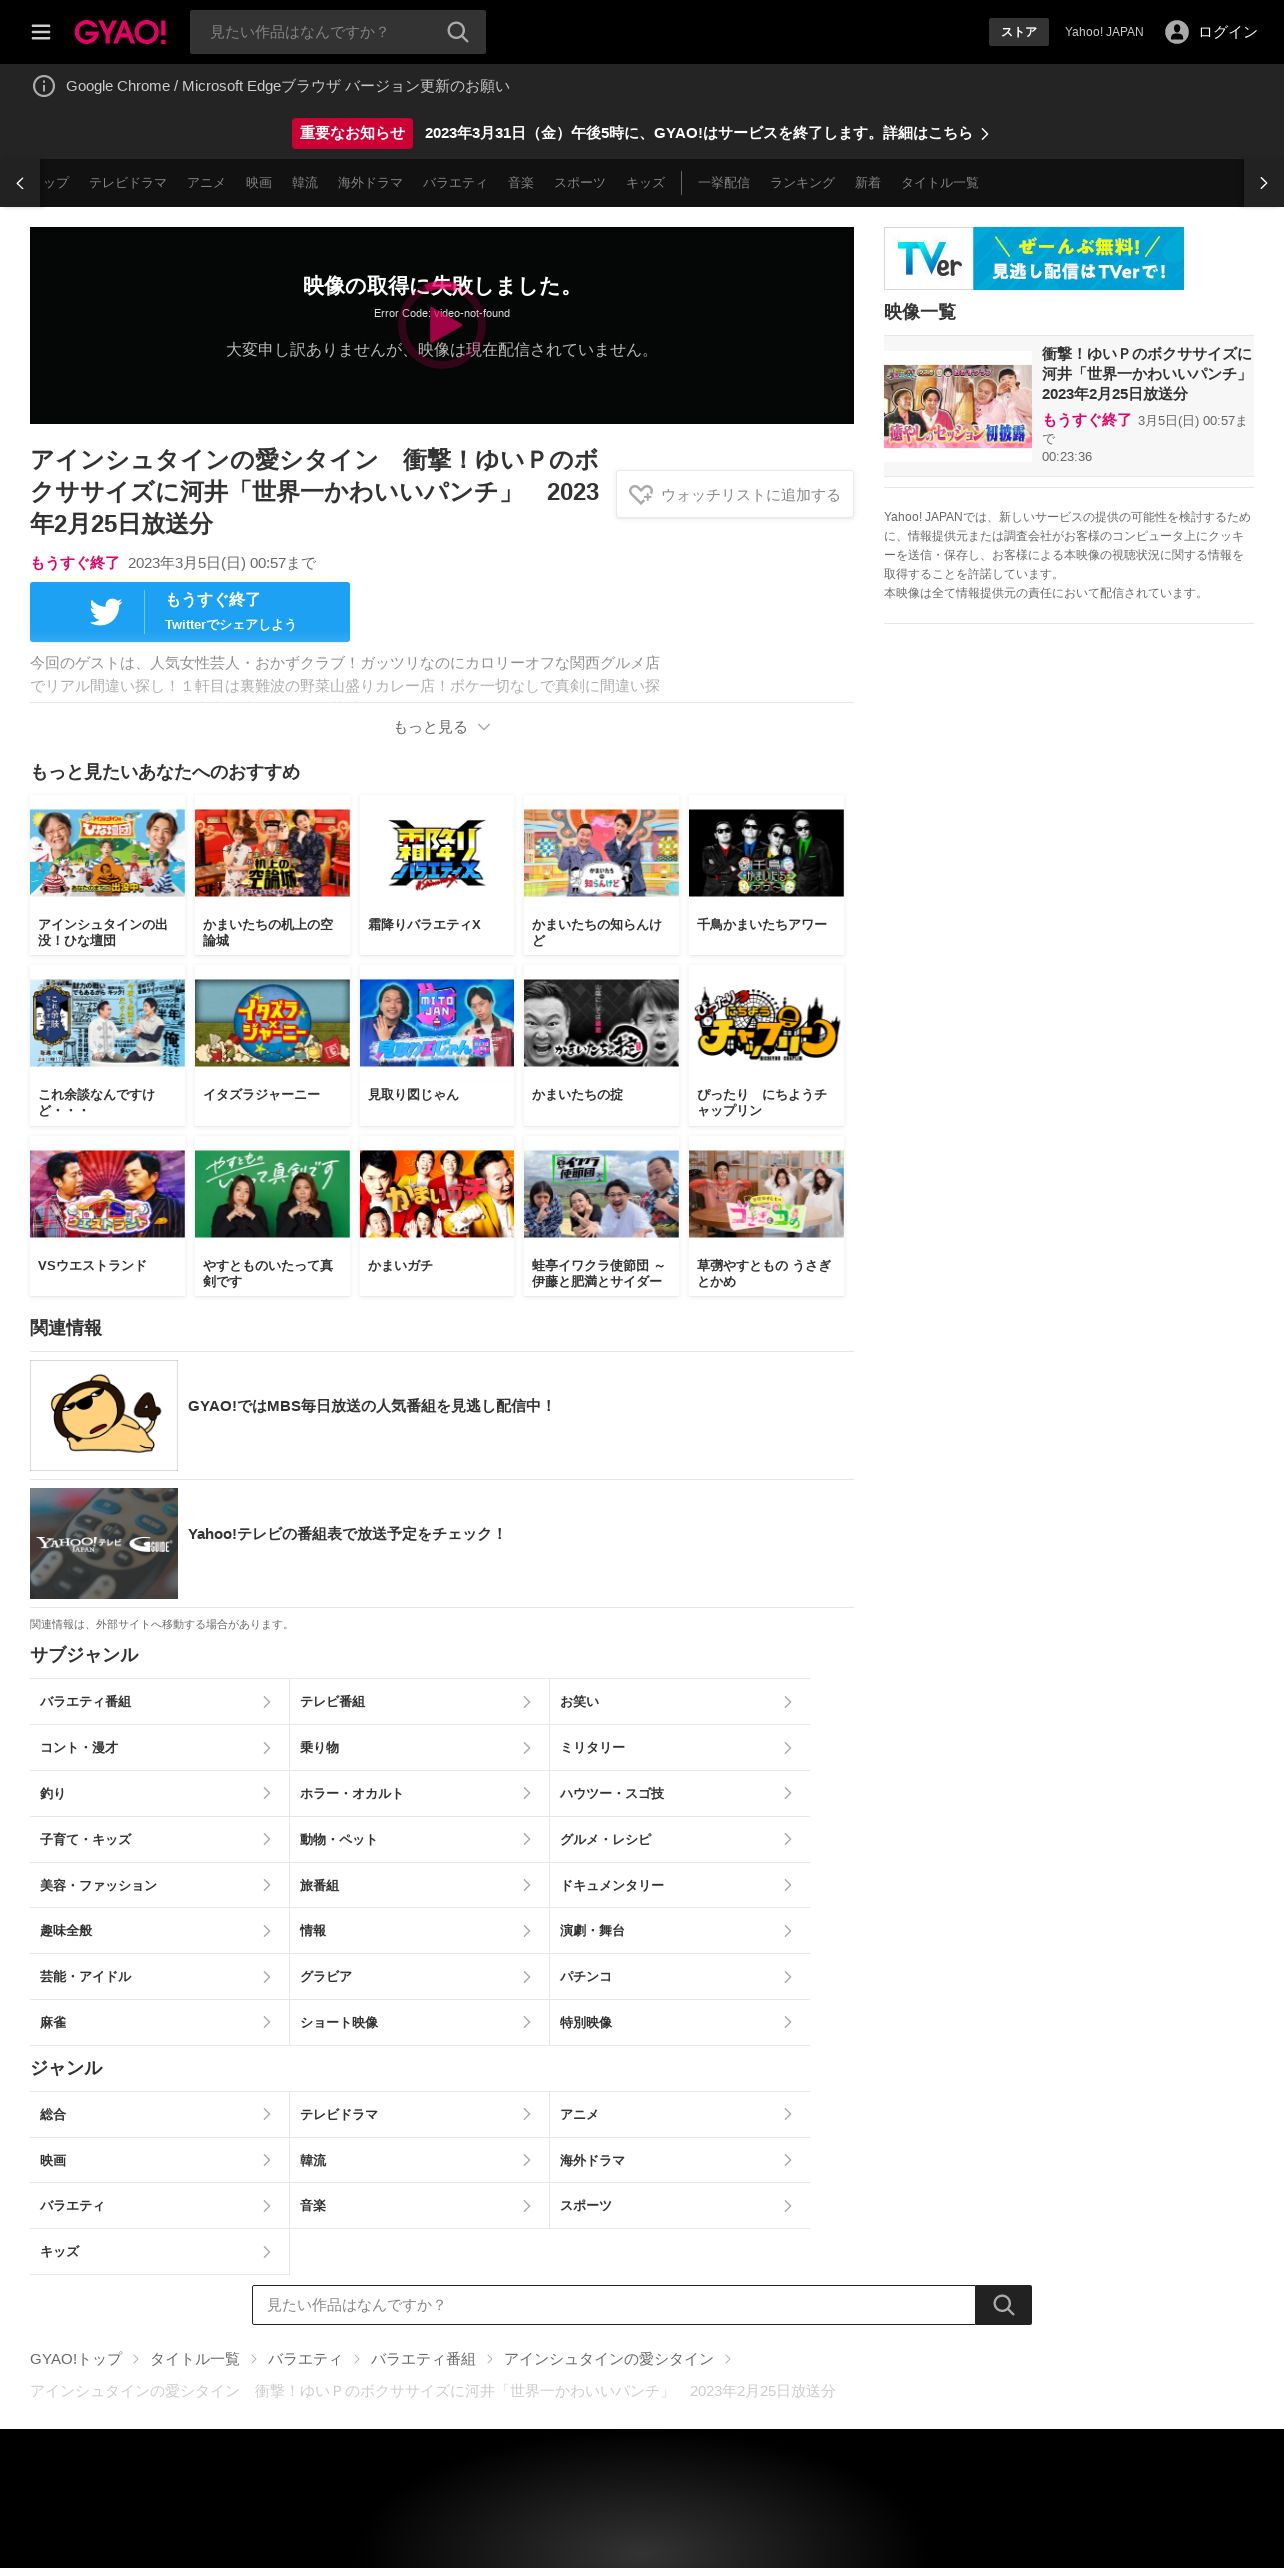Open Yahoo! JAPAN link in header

(x=1104, y=32)
